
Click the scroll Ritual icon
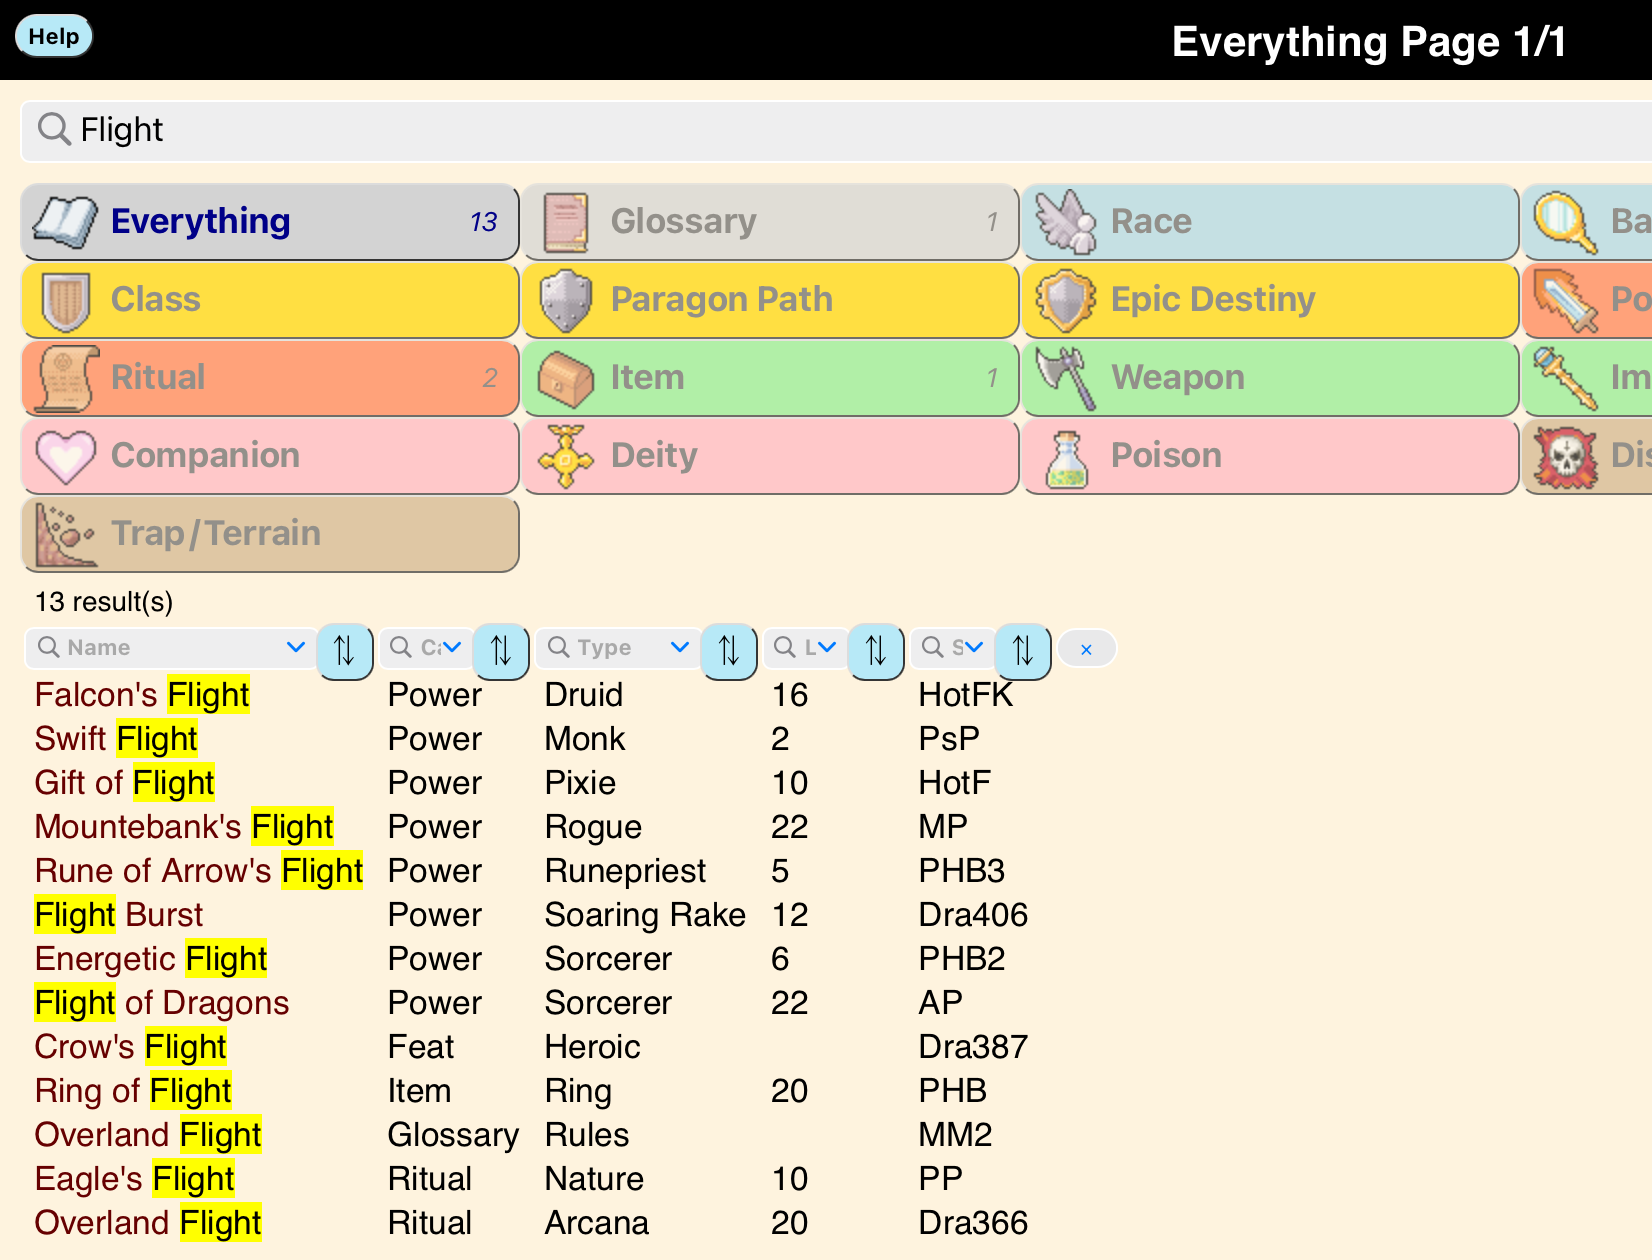tap(66, 379)
